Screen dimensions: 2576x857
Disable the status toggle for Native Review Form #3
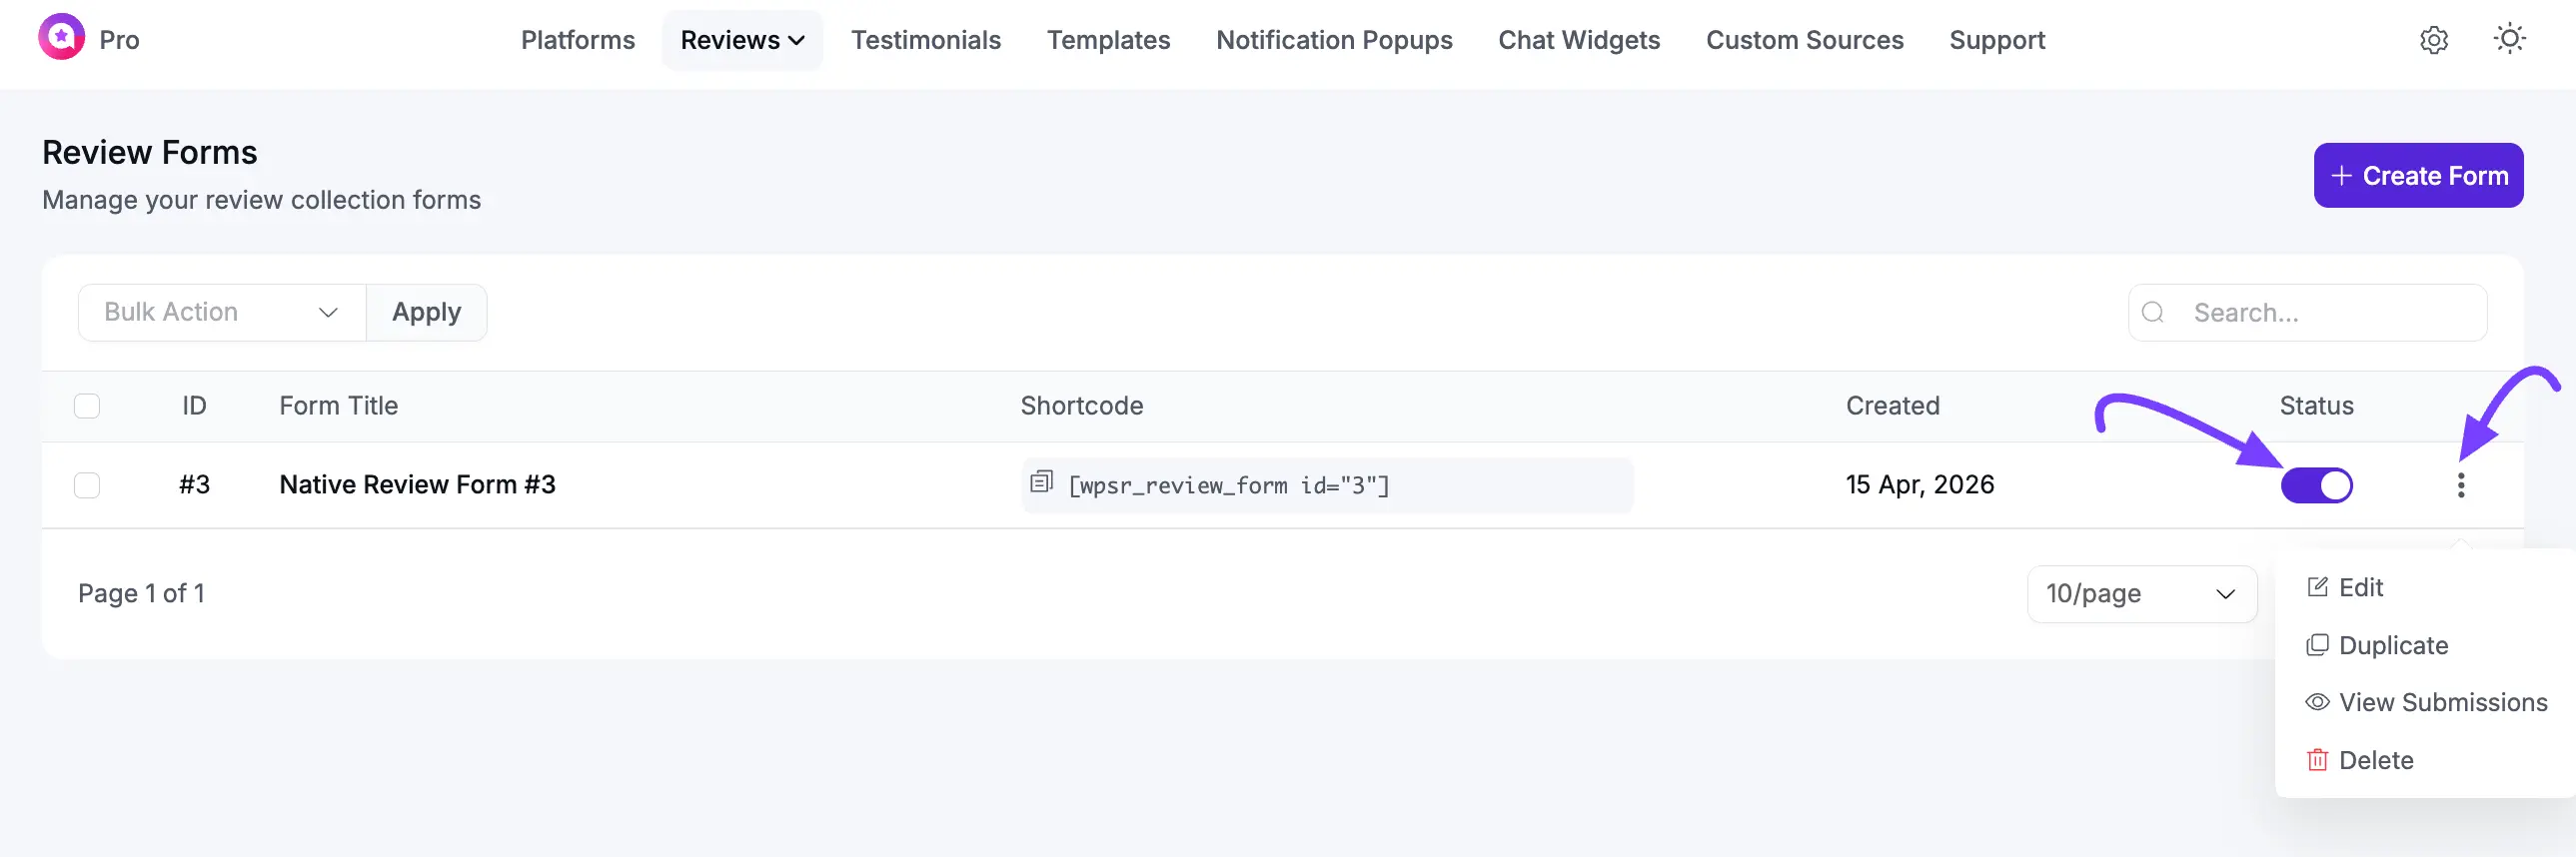point(2317,485)
